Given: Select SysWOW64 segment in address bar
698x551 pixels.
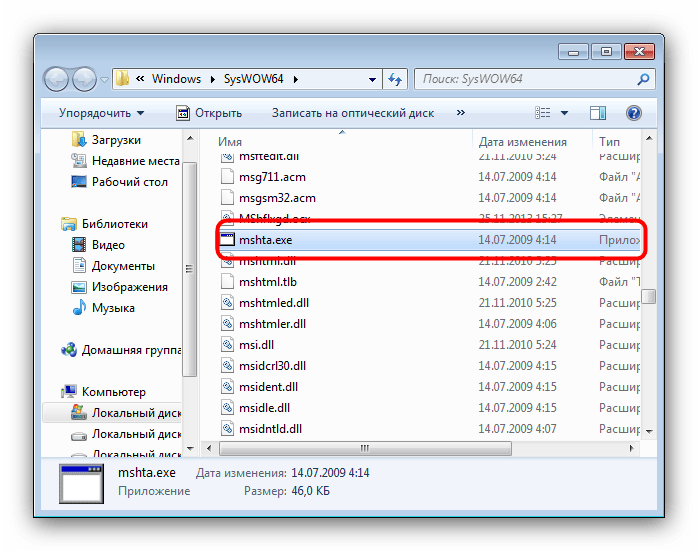Looking at the screenshot, I should [253, 79].
